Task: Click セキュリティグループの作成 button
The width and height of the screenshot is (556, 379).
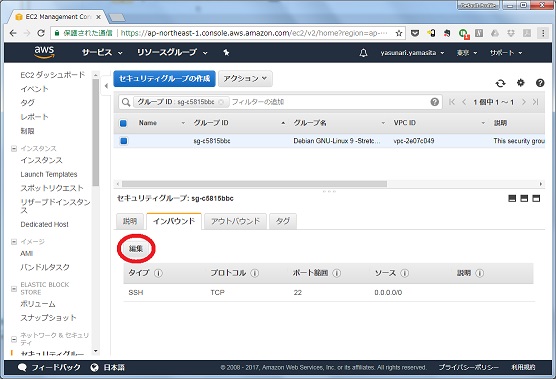Action: click(x=164, y=79)
